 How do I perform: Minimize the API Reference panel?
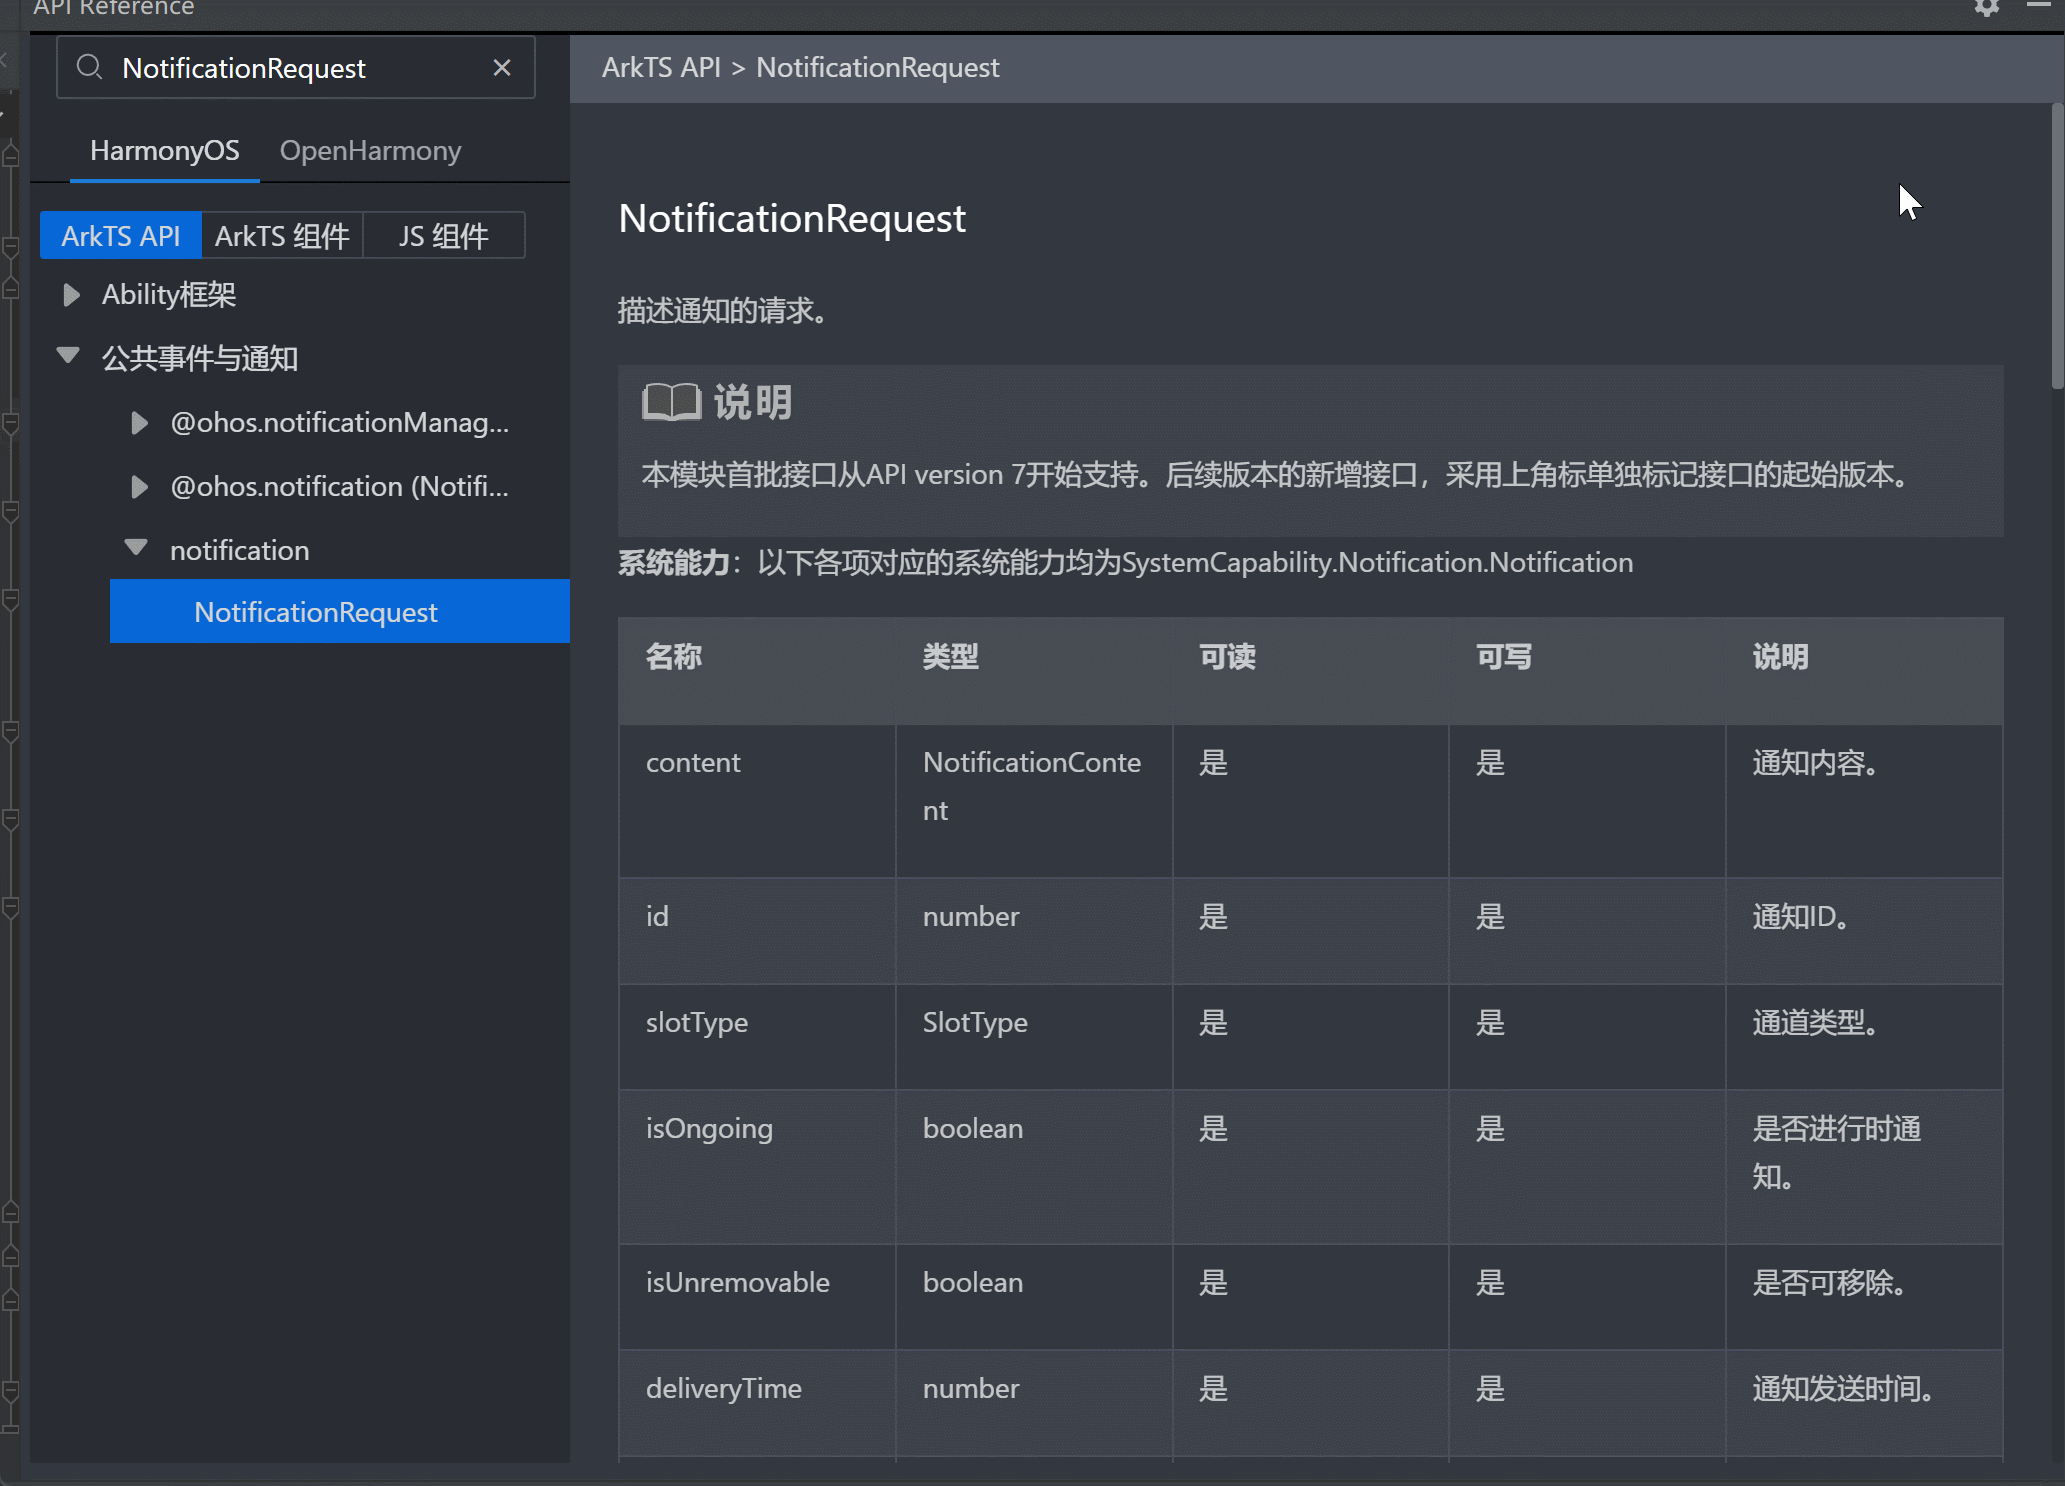(2039, 7)
